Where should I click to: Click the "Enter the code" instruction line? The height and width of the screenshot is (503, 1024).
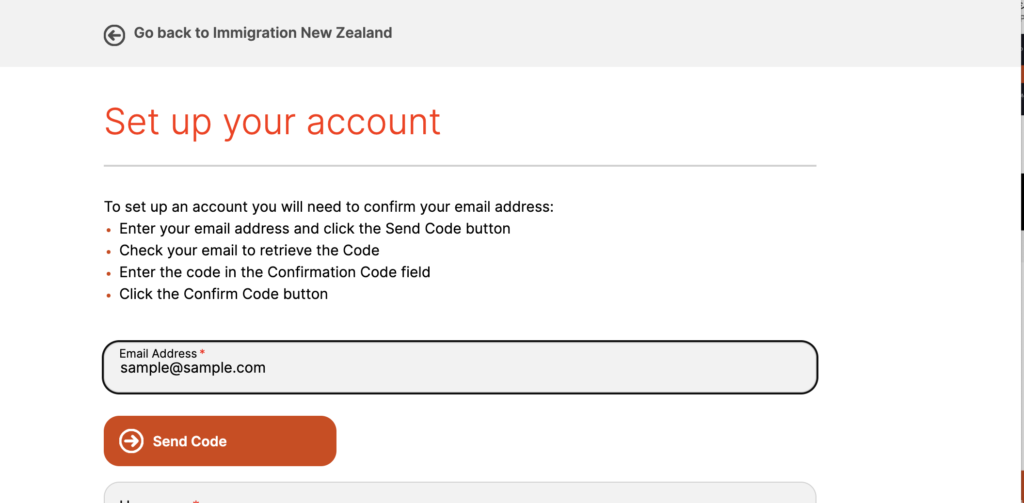click(x=274, y=272)
